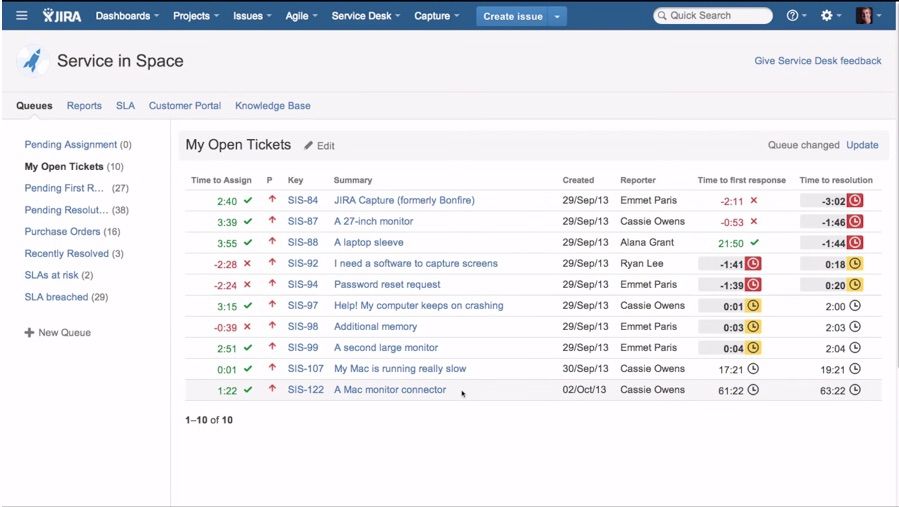This screenshot has width=899, height=507.
Task: Open issue key SIS-84
Action: [x=303, y=200]
